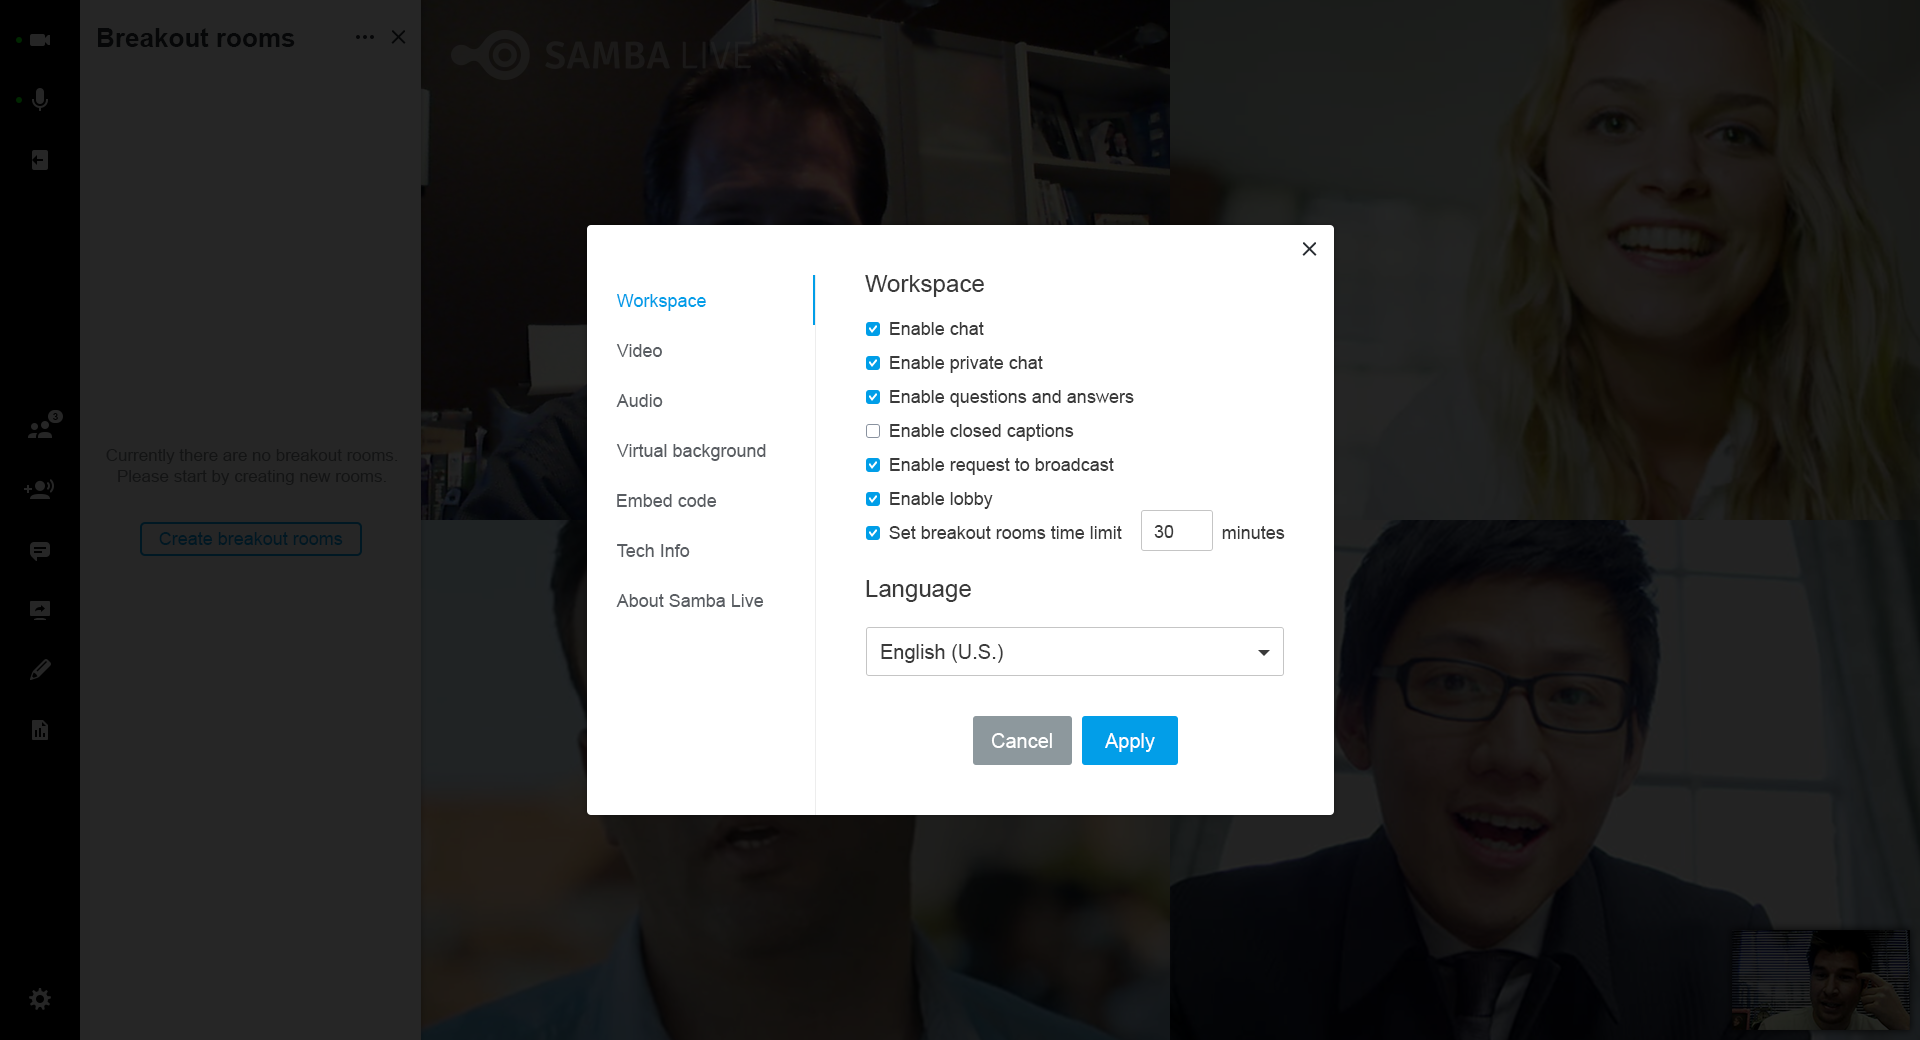Click the leave session exit icon
This screenshot has height=1040, width=1920.
[x=40, y=160]
